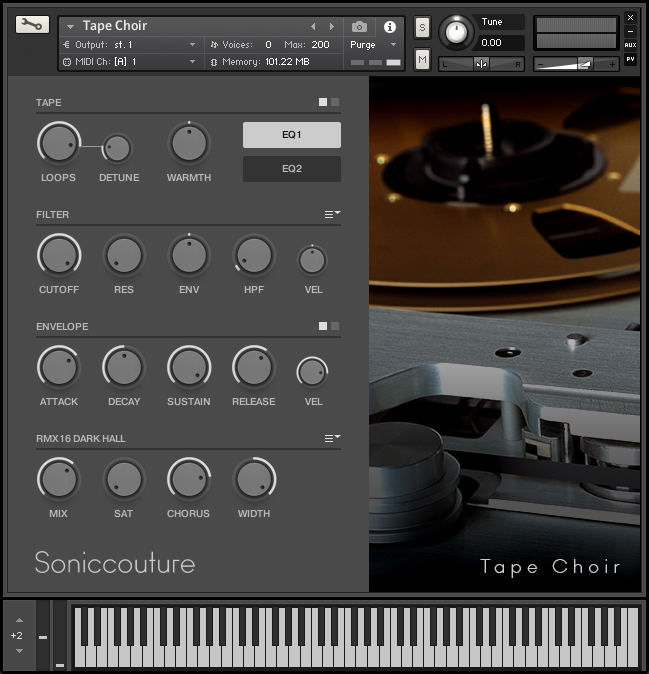
Task: Switch to second TAPE page square
Action: (x=335, y=102)
